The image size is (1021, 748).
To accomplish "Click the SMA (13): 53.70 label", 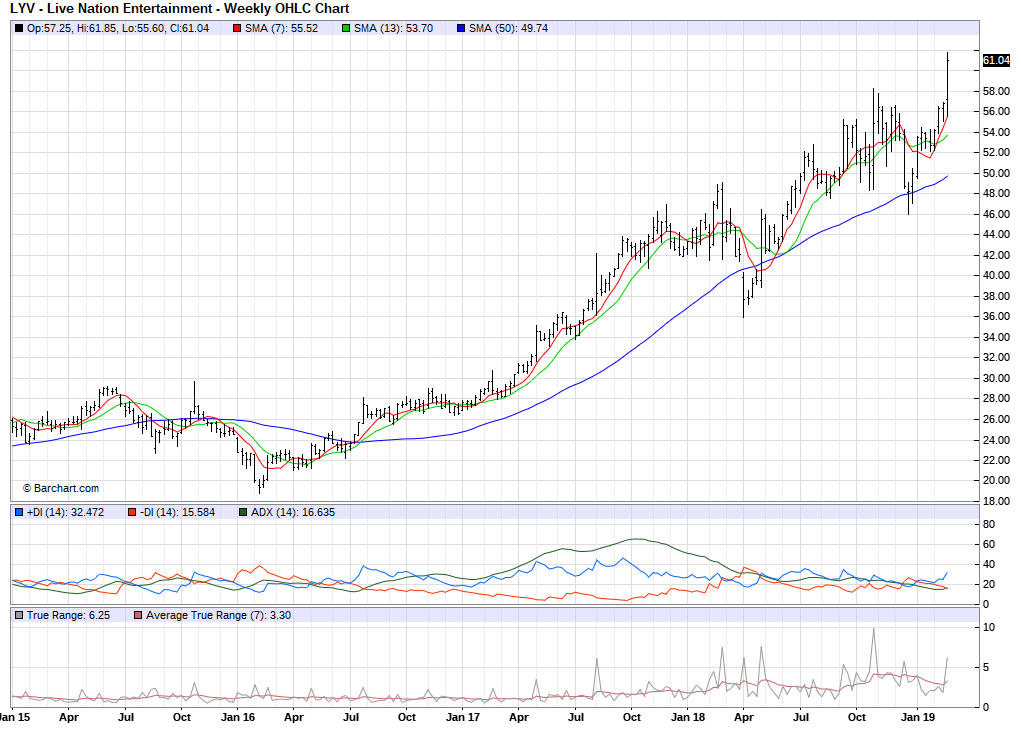I will tap(393, 29).
